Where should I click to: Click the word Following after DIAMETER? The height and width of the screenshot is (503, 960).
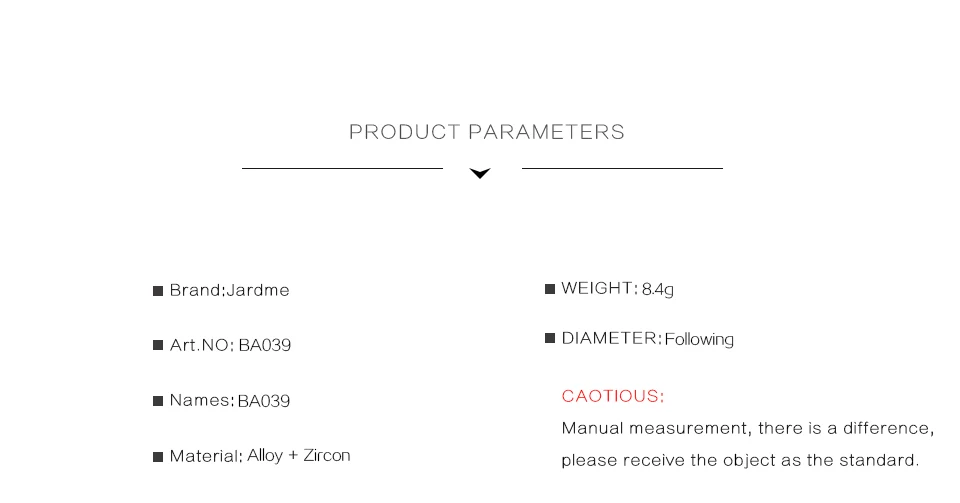pos(699,340)
